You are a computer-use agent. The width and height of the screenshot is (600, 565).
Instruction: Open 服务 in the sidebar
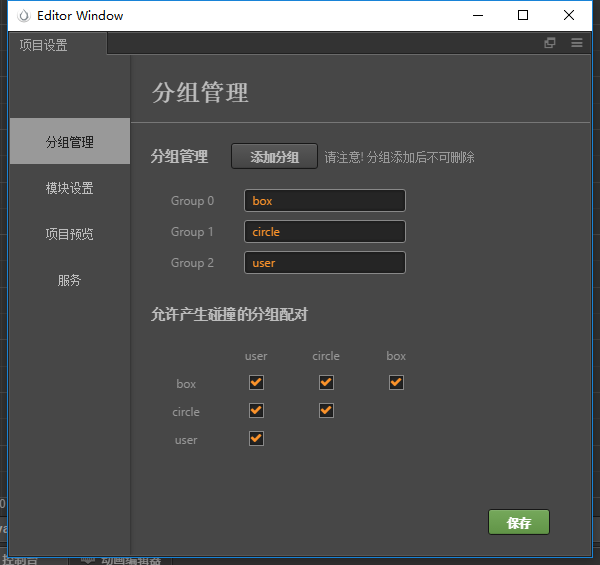click(70, 280)
